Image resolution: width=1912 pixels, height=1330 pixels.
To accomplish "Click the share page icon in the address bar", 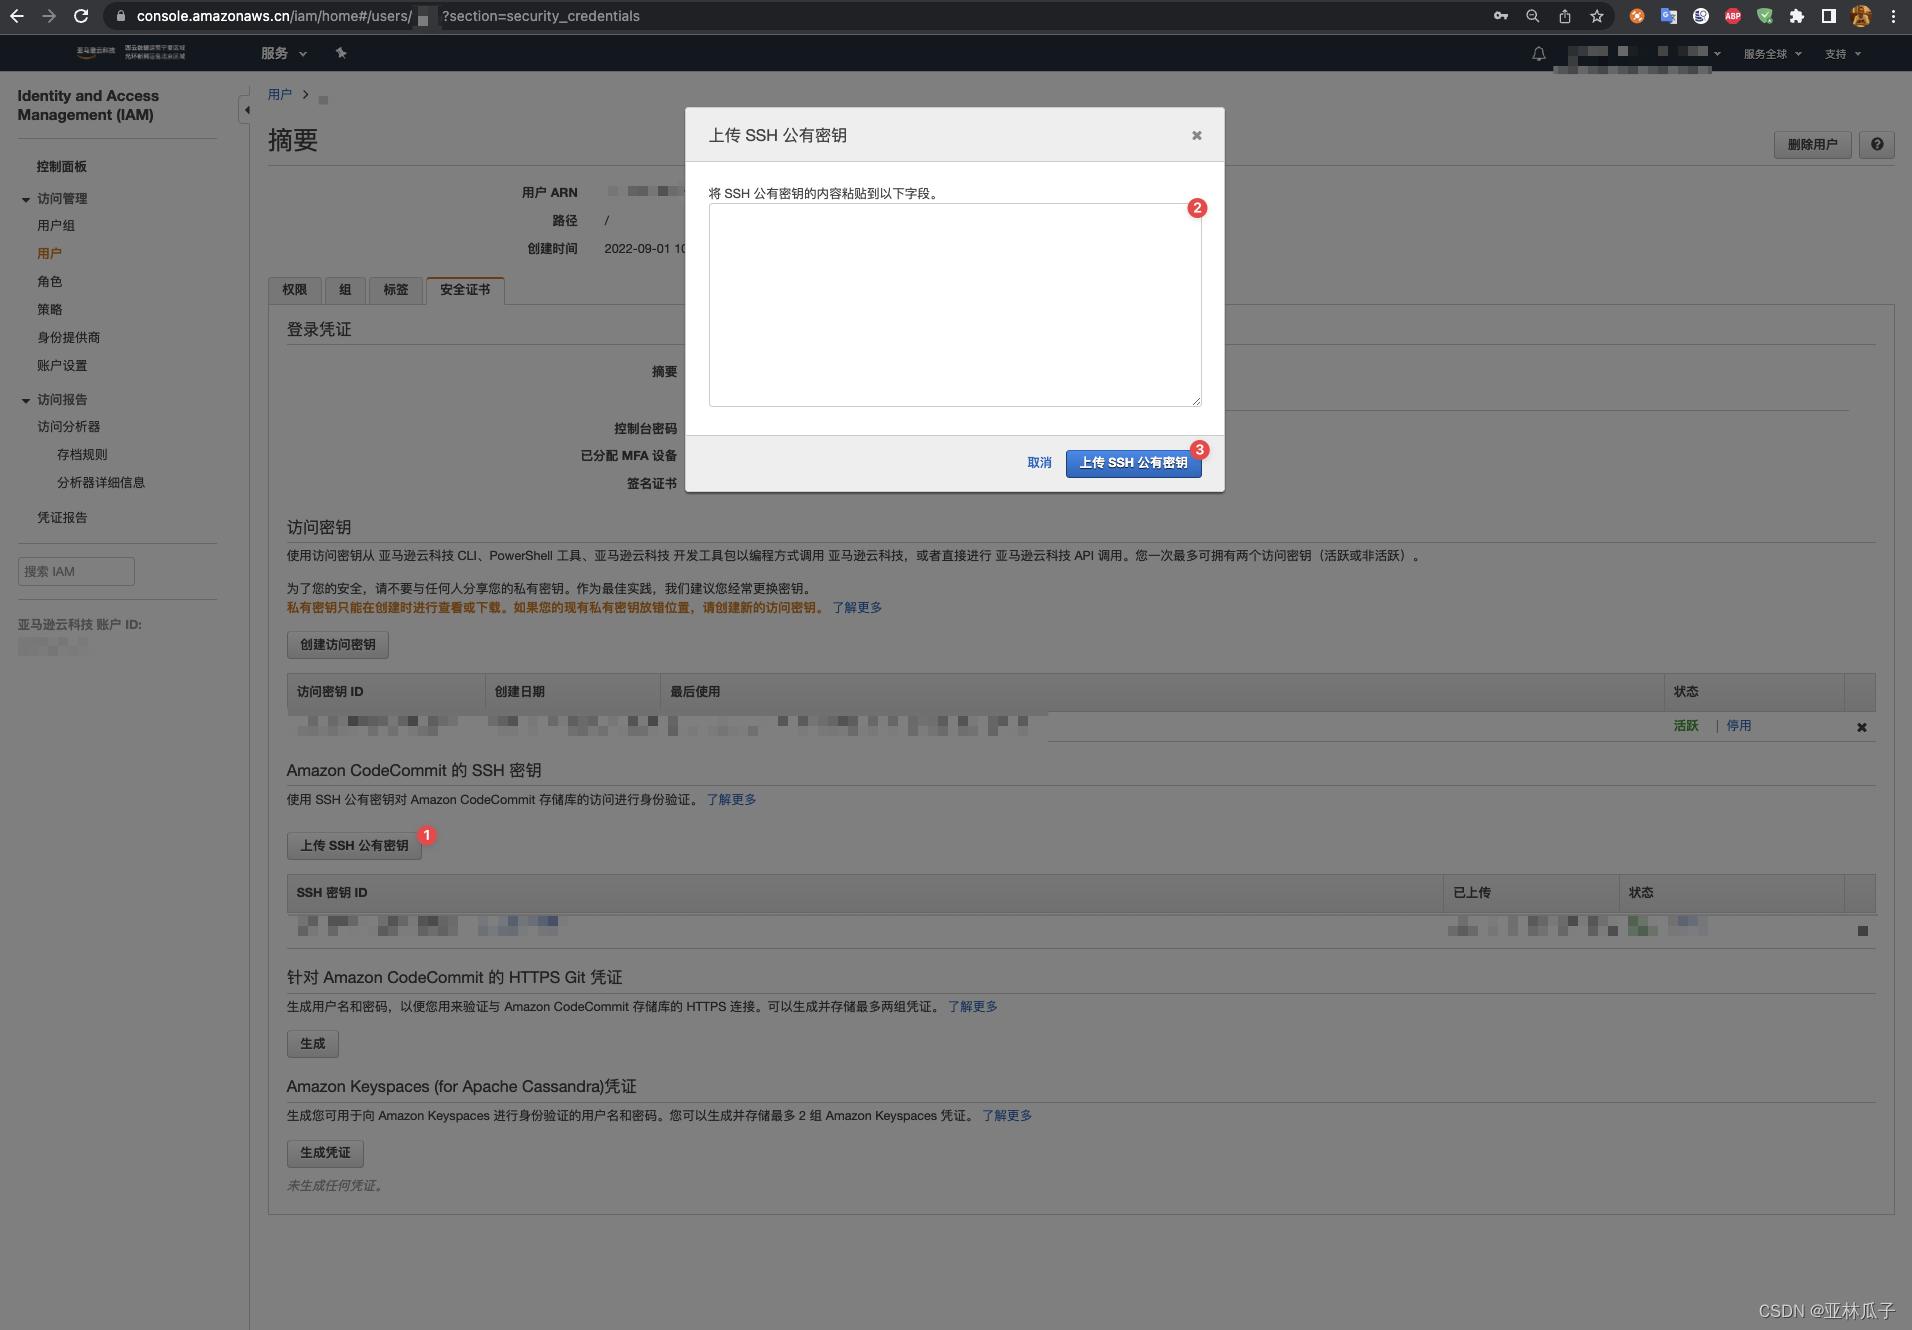I will tap(1565, 16).
